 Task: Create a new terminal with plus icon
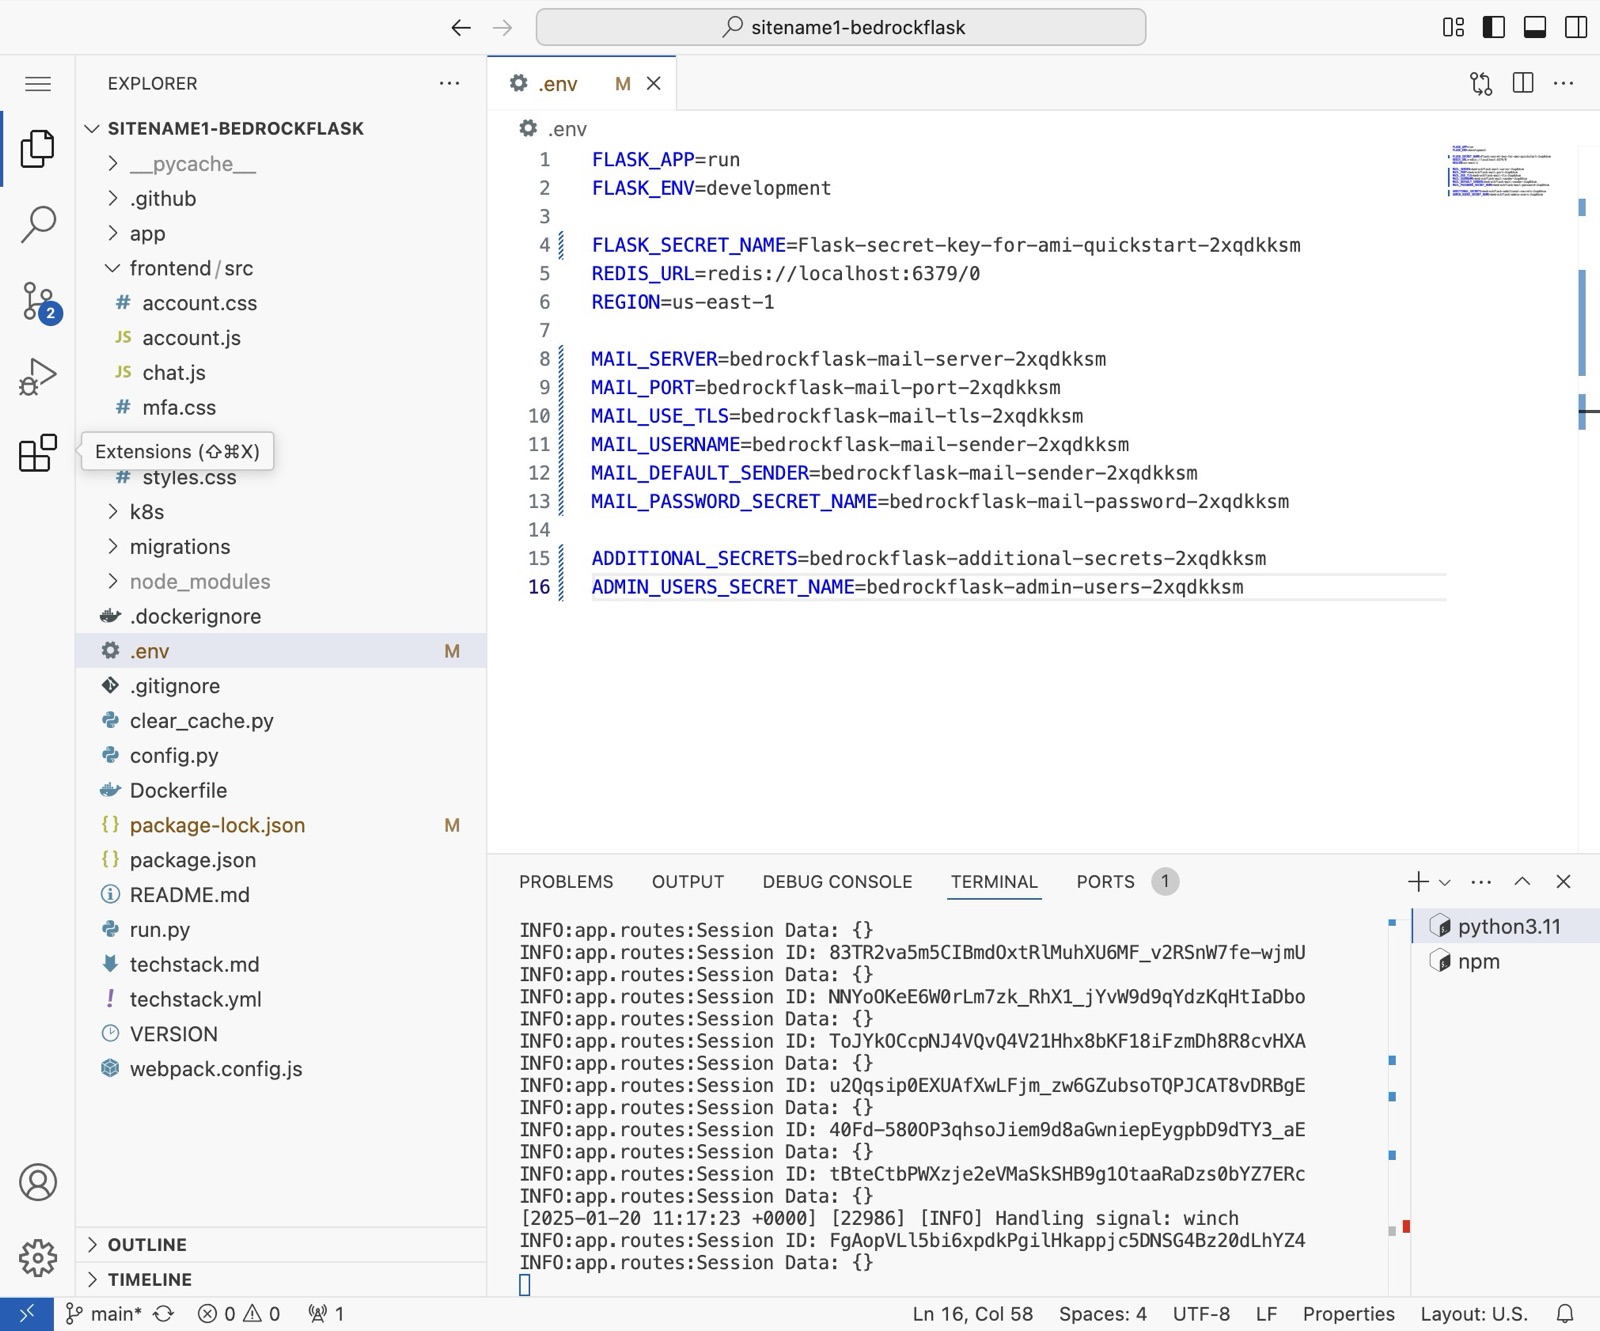pos(1417,882)
